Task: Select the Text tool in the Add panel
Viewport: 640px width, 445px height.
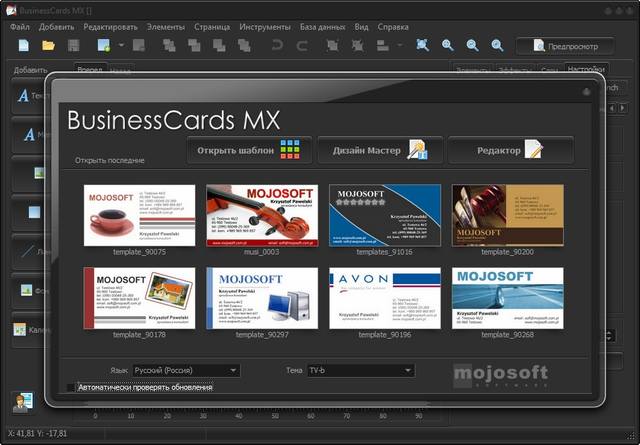Action: click(x=29, y=96)
